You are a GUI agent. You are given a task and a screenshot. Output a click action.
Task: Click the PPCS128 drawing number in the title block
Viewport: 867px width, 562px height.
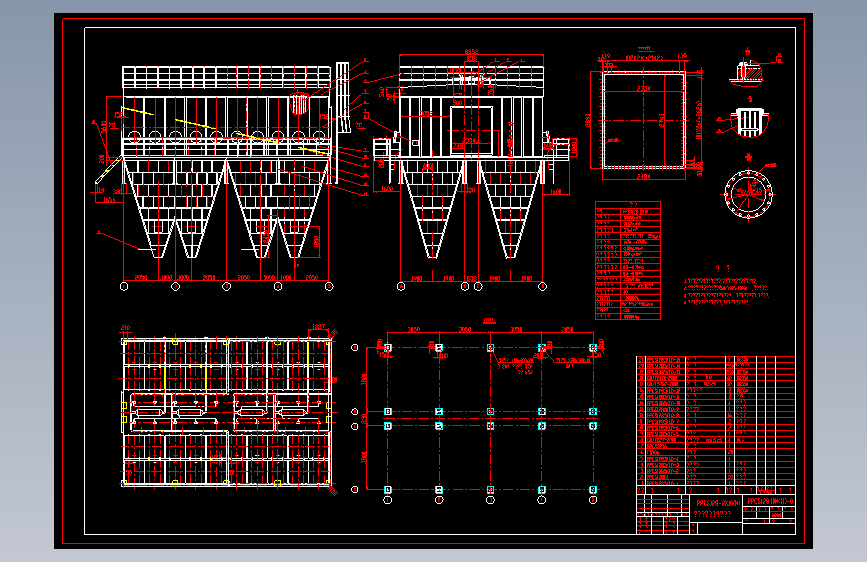tap(770, 501)
